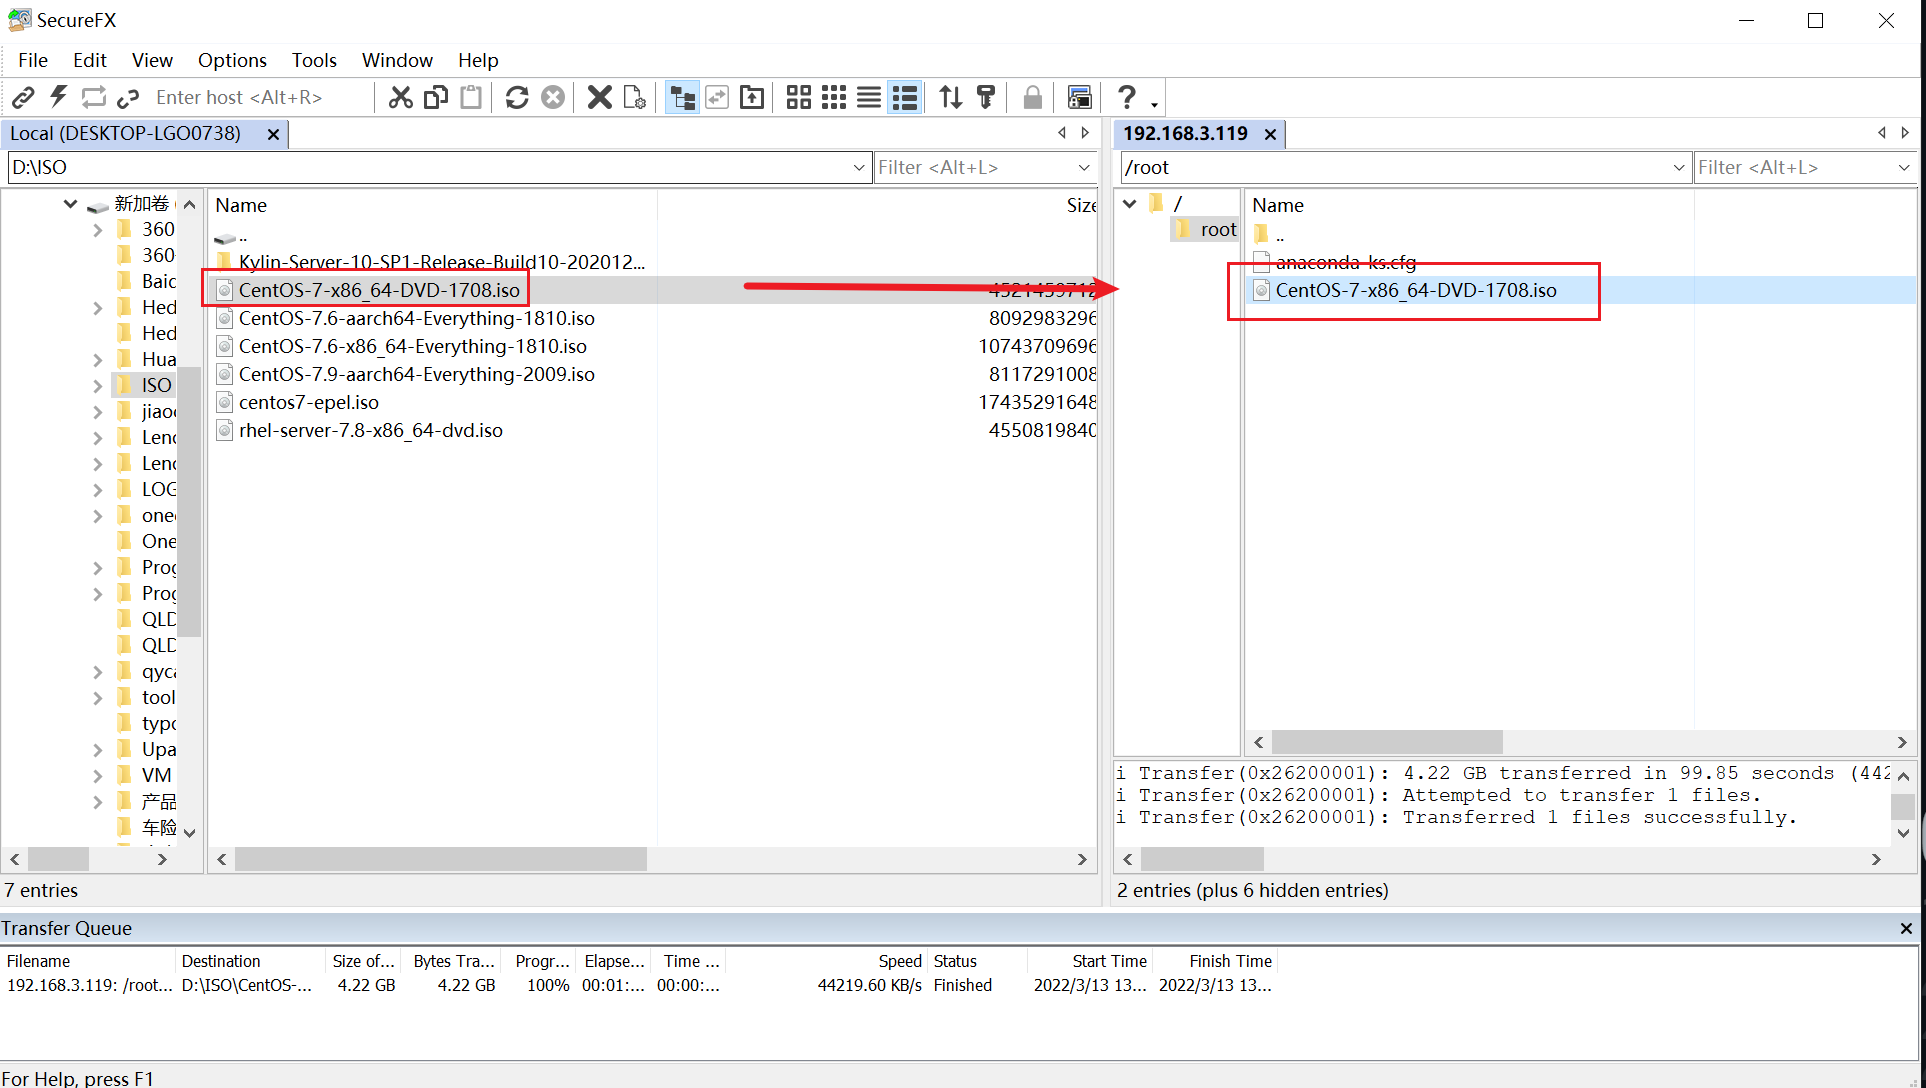Image resolution: width=1926 pixels, height=1088 pixels.
Task: Click the Cut scissors icon
Action: (x=400, y=97)
